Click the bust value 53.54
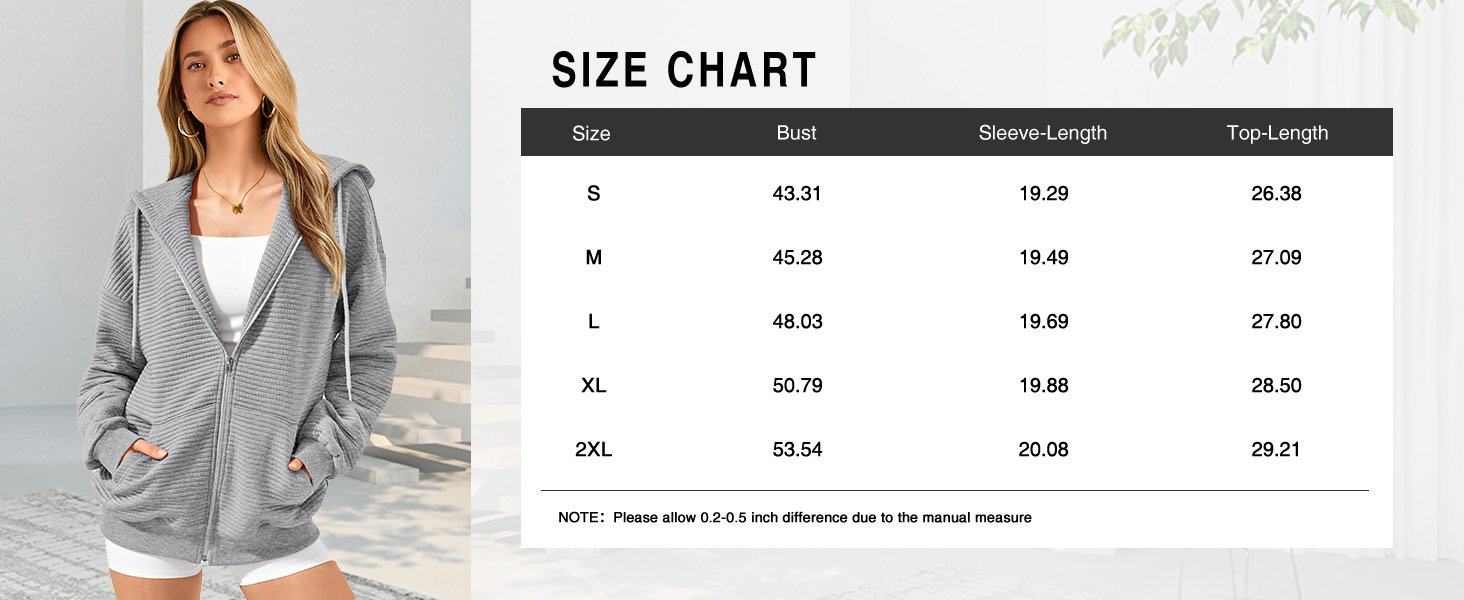 797,450
